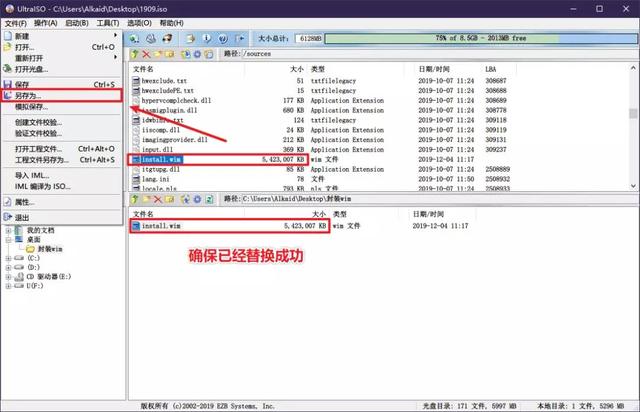This screenshot has width=640, height=412.
Task: Expand the 新建 submenu arrow
Action: click(116, 36)
